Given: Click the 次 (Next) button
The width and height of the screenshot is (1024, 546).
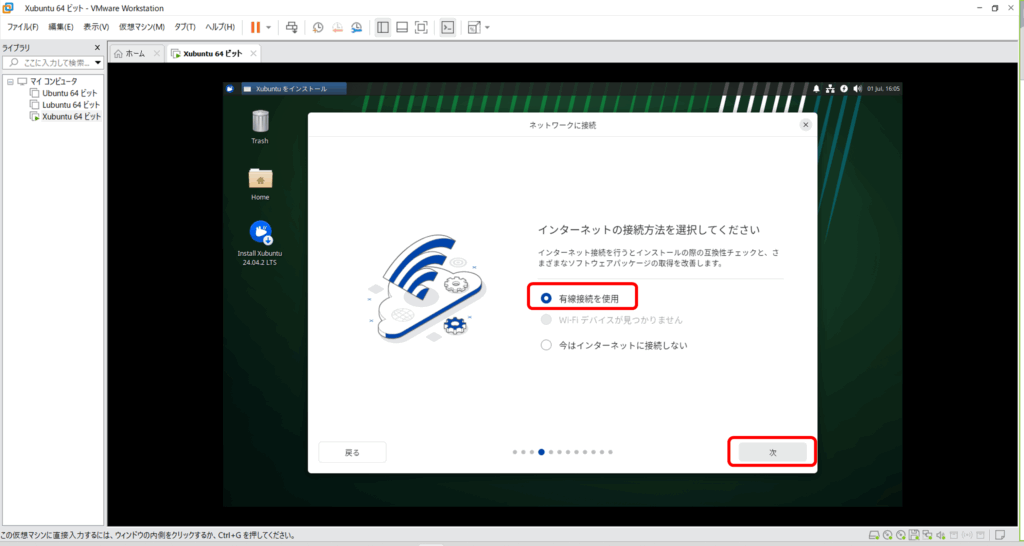Looking at the screenshot, I should click(x=772, y=452).
